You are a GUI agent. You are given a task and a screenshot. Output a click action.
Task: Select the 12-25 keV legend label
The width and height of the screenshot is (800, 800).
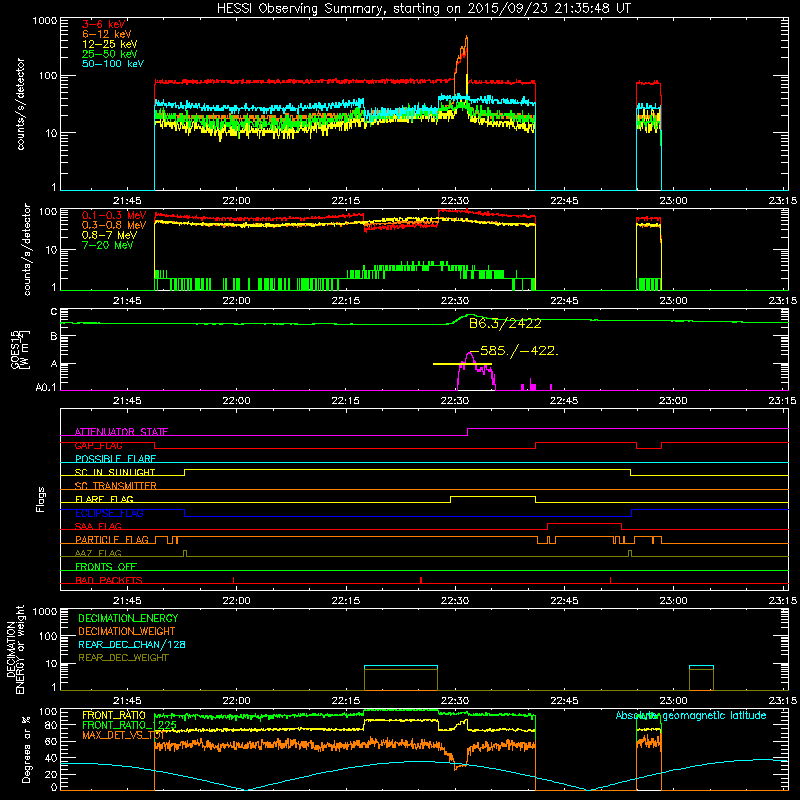coord(110,44)
